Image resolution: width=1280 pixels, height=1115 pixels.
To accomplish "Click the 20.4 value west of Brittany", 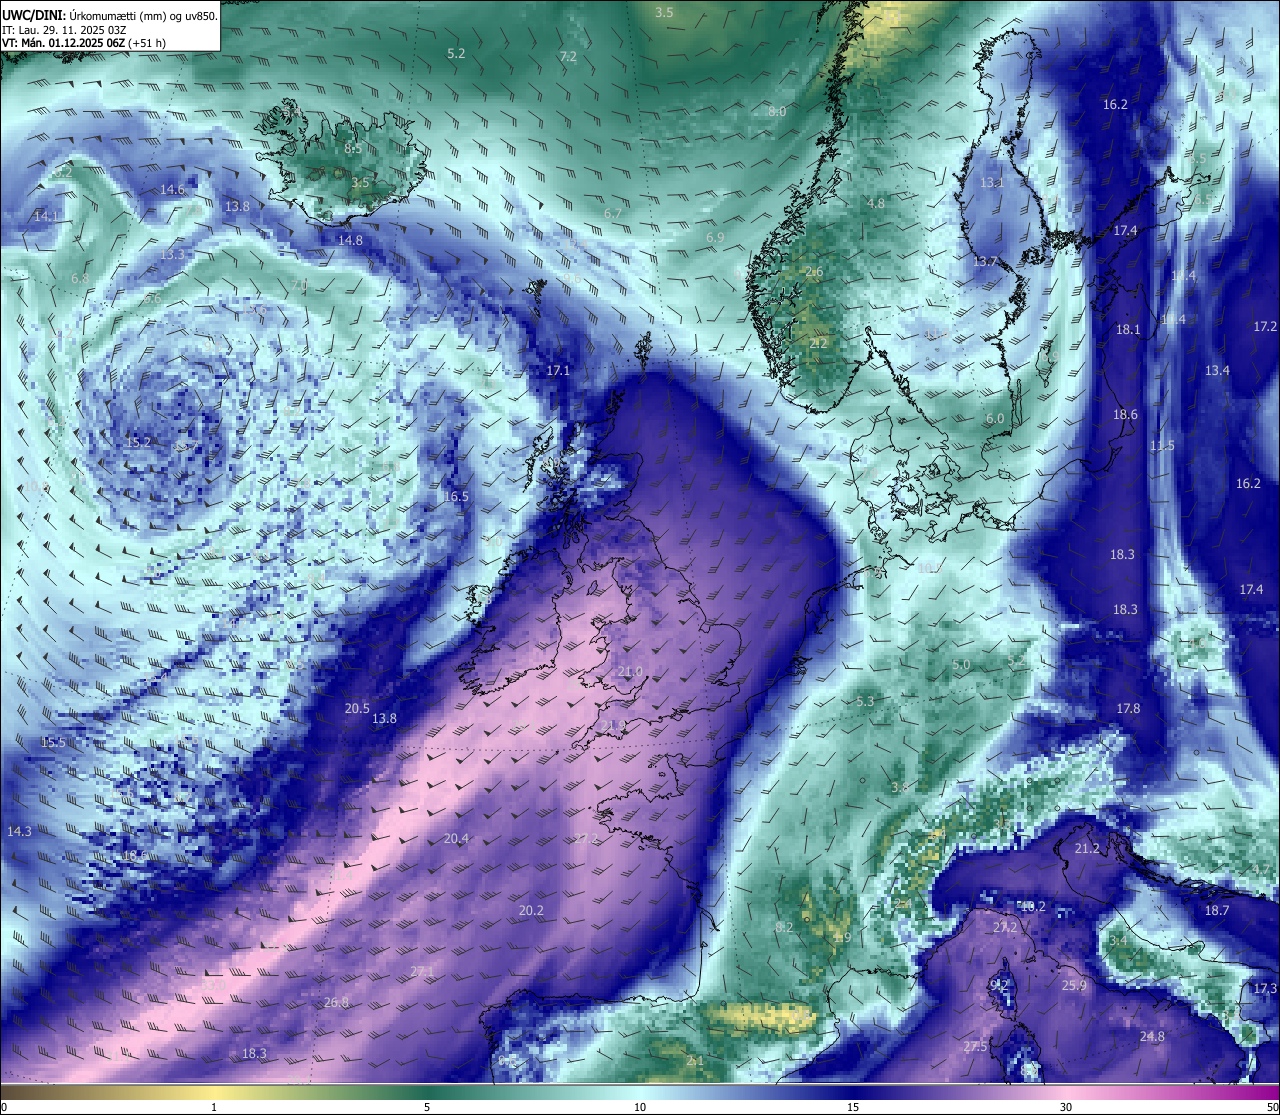I will coord(456,838).
